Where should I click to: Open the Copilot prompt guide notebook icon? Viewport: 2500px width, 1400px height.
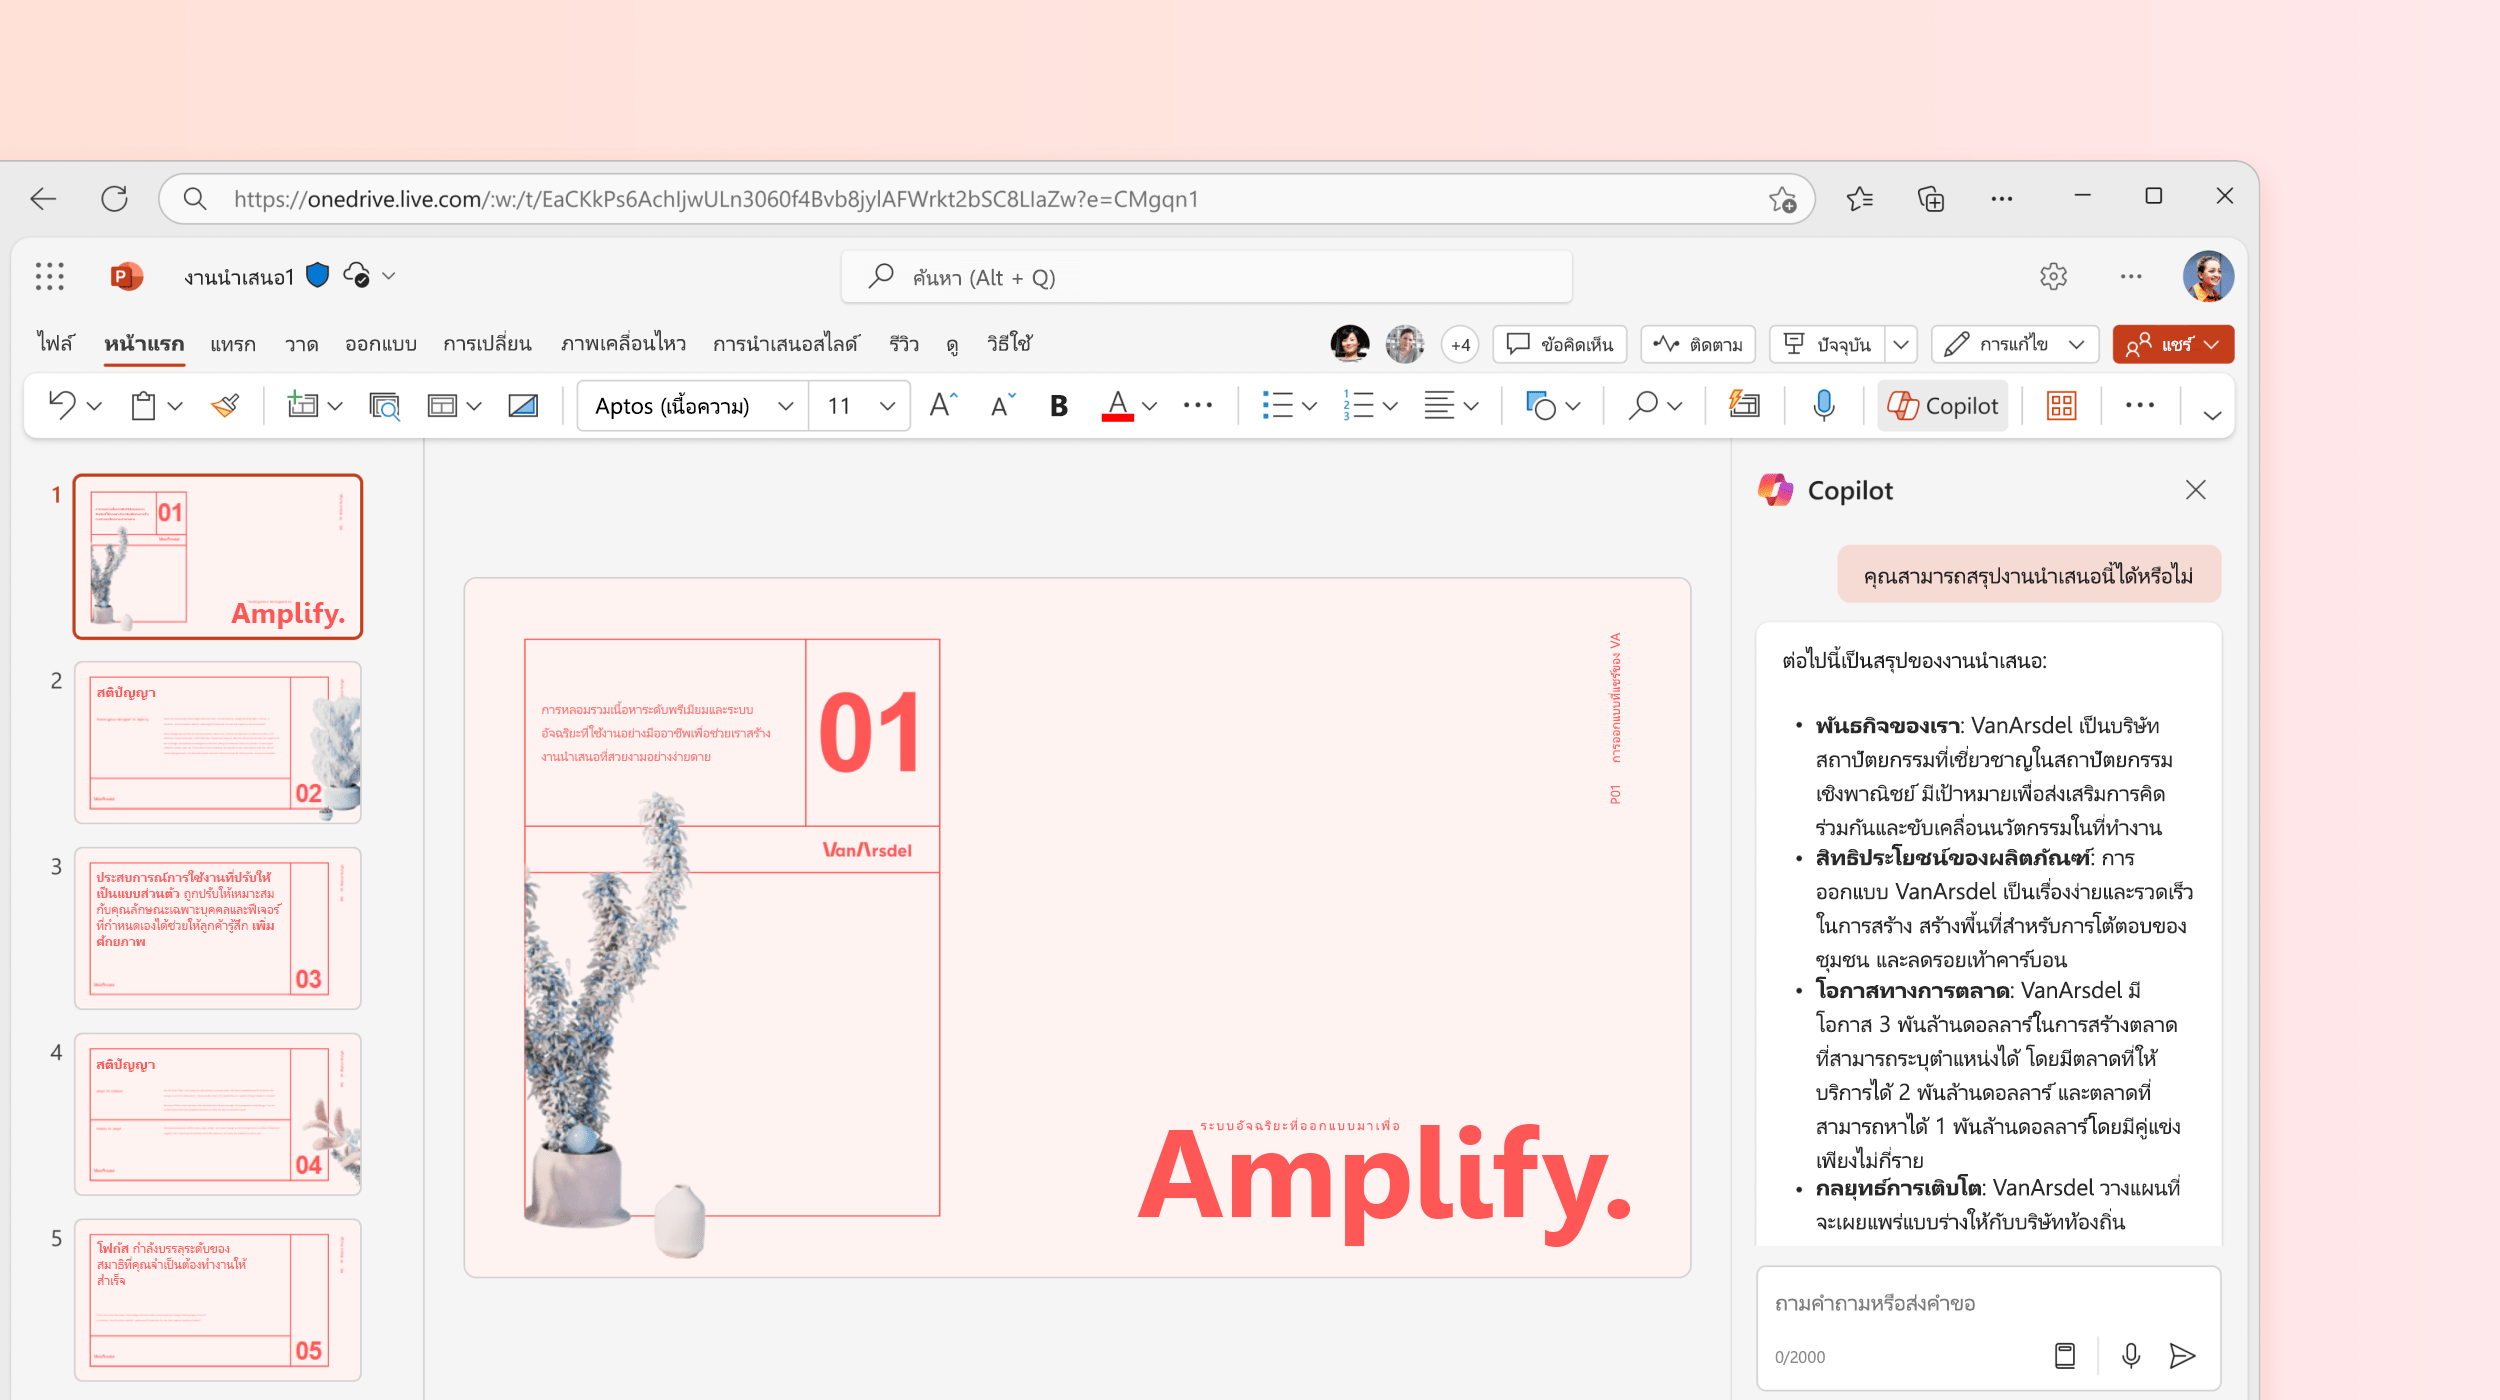(x=2065, y=1356)
